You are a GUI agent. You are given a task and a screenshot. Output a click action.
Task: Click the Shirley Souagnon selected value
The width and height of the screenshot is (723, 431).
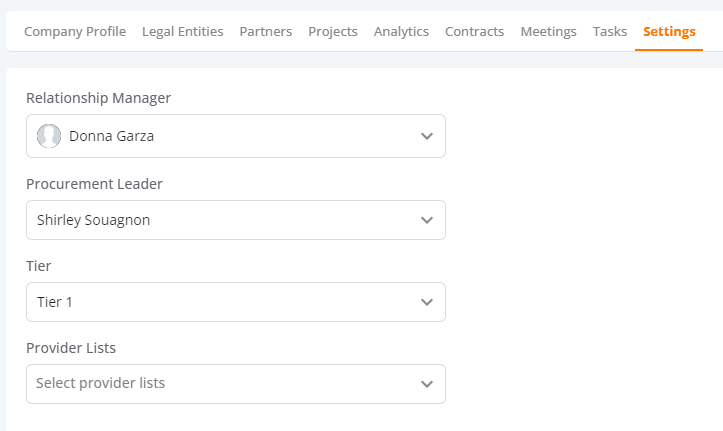tap(94, 220)
